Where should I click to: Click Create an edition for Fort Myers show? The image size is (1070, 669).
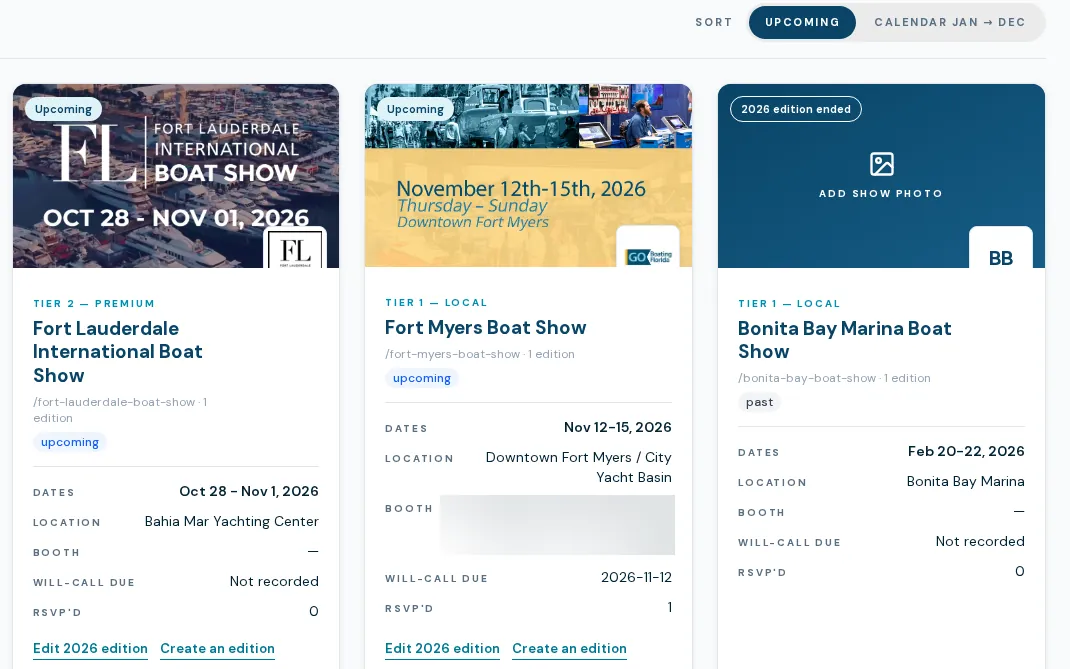tap(569, 649)
